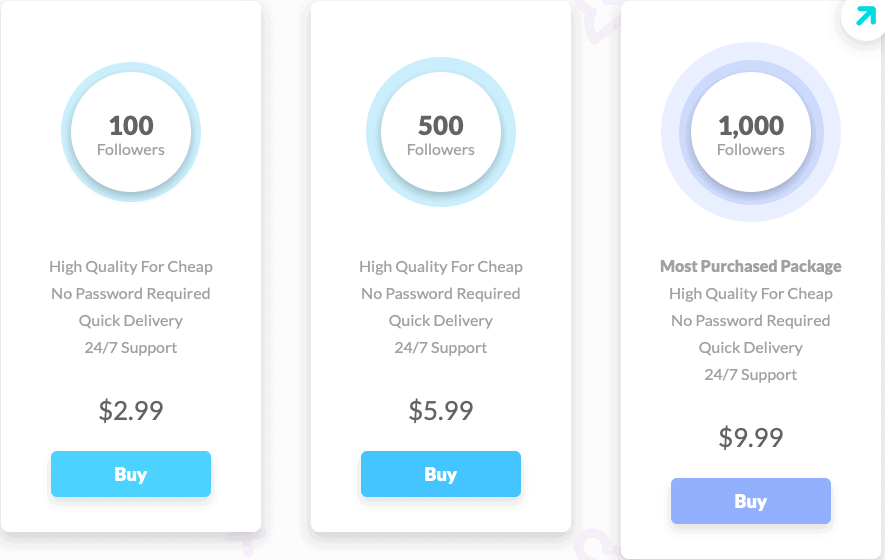Buy the 100 Followers package
This screenshot has width=885, height=560.
pyautogui.click(x=131, y=474)
